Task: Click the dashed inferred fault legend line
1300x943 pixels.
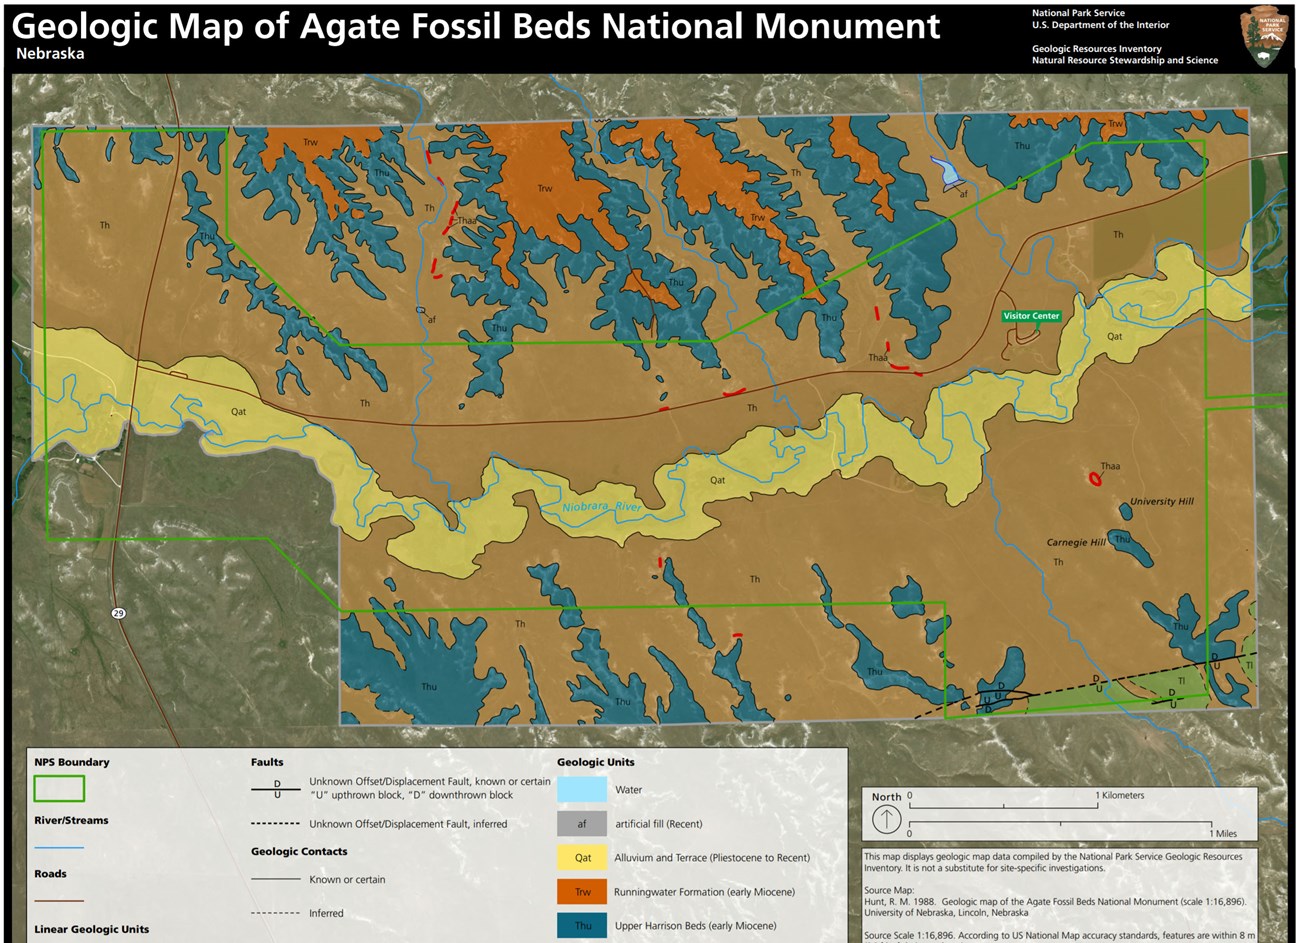Action: pyautogui.click(x=276, y=824)
